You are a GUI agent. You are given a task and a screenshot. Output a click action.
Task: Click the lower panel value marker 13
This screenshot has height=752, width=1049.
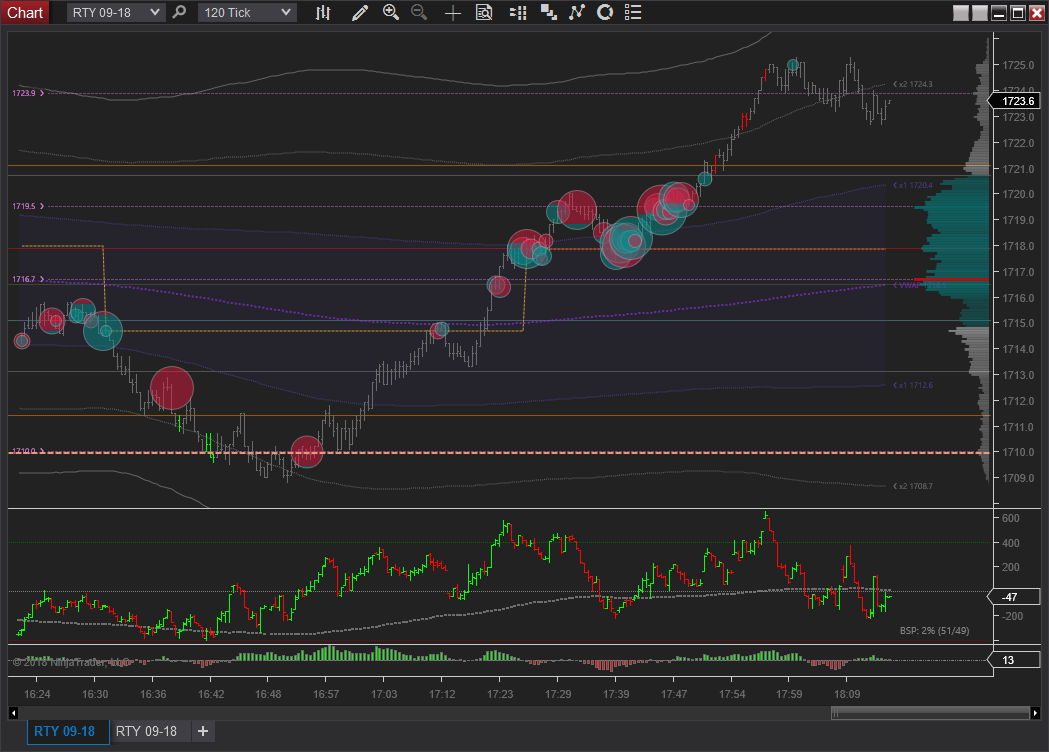click(1015, 660)
